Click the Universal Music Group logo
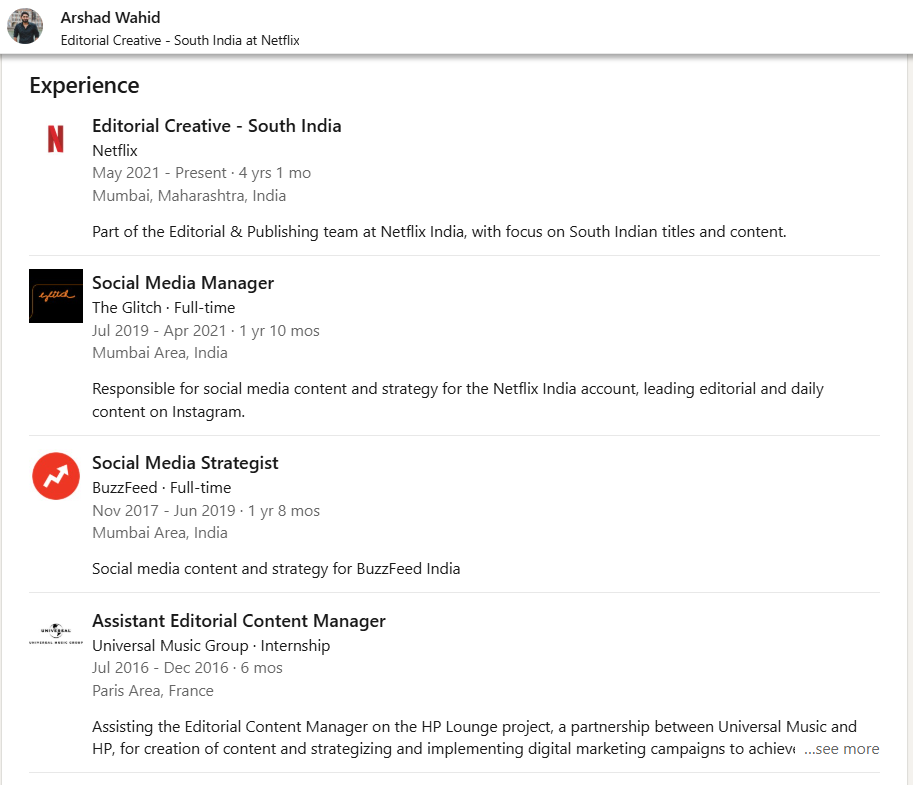 click(x=56, y=634)
